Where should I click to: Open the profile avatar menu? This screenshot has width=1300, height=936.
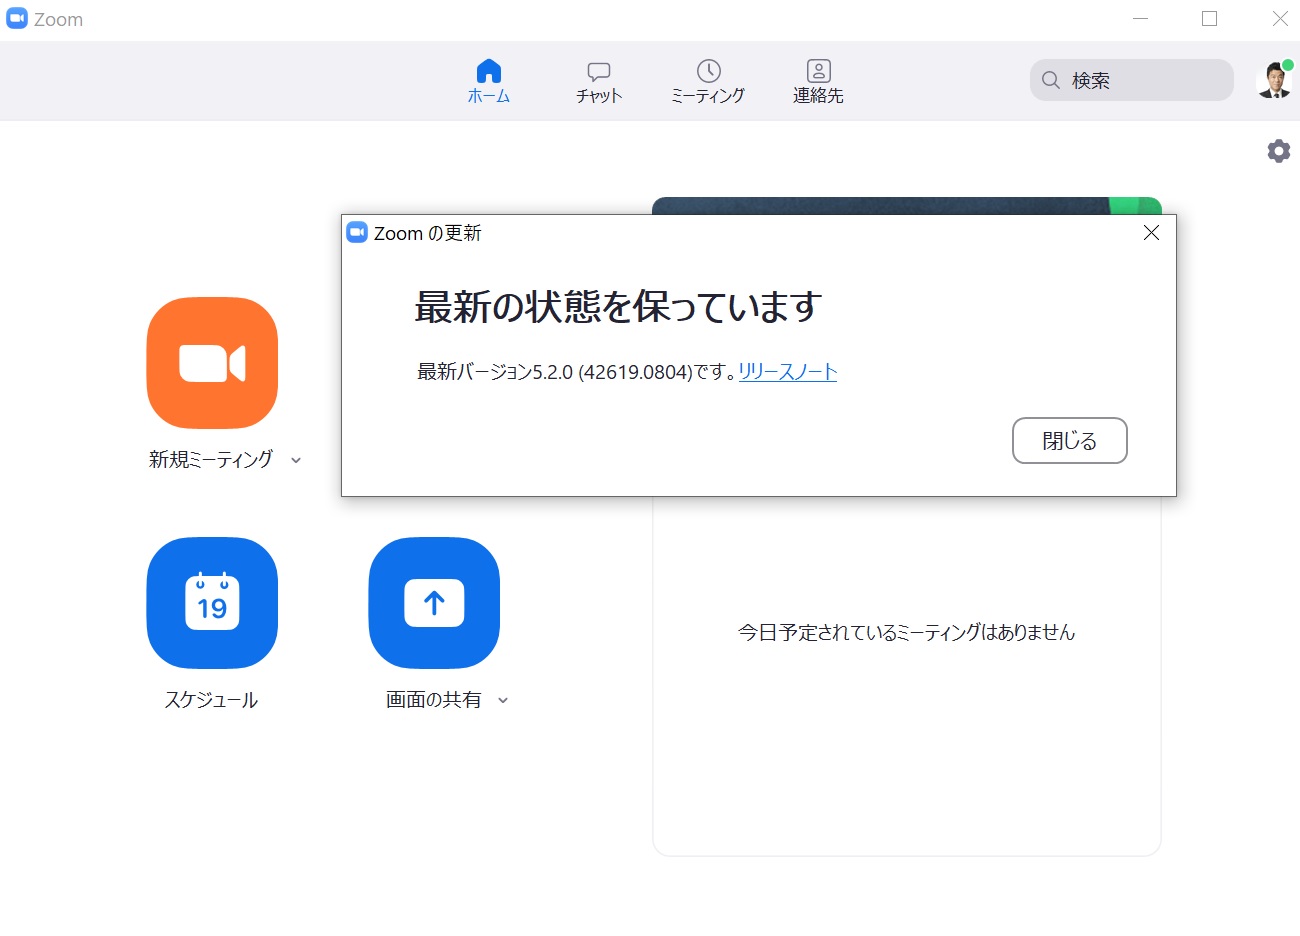1274,80
